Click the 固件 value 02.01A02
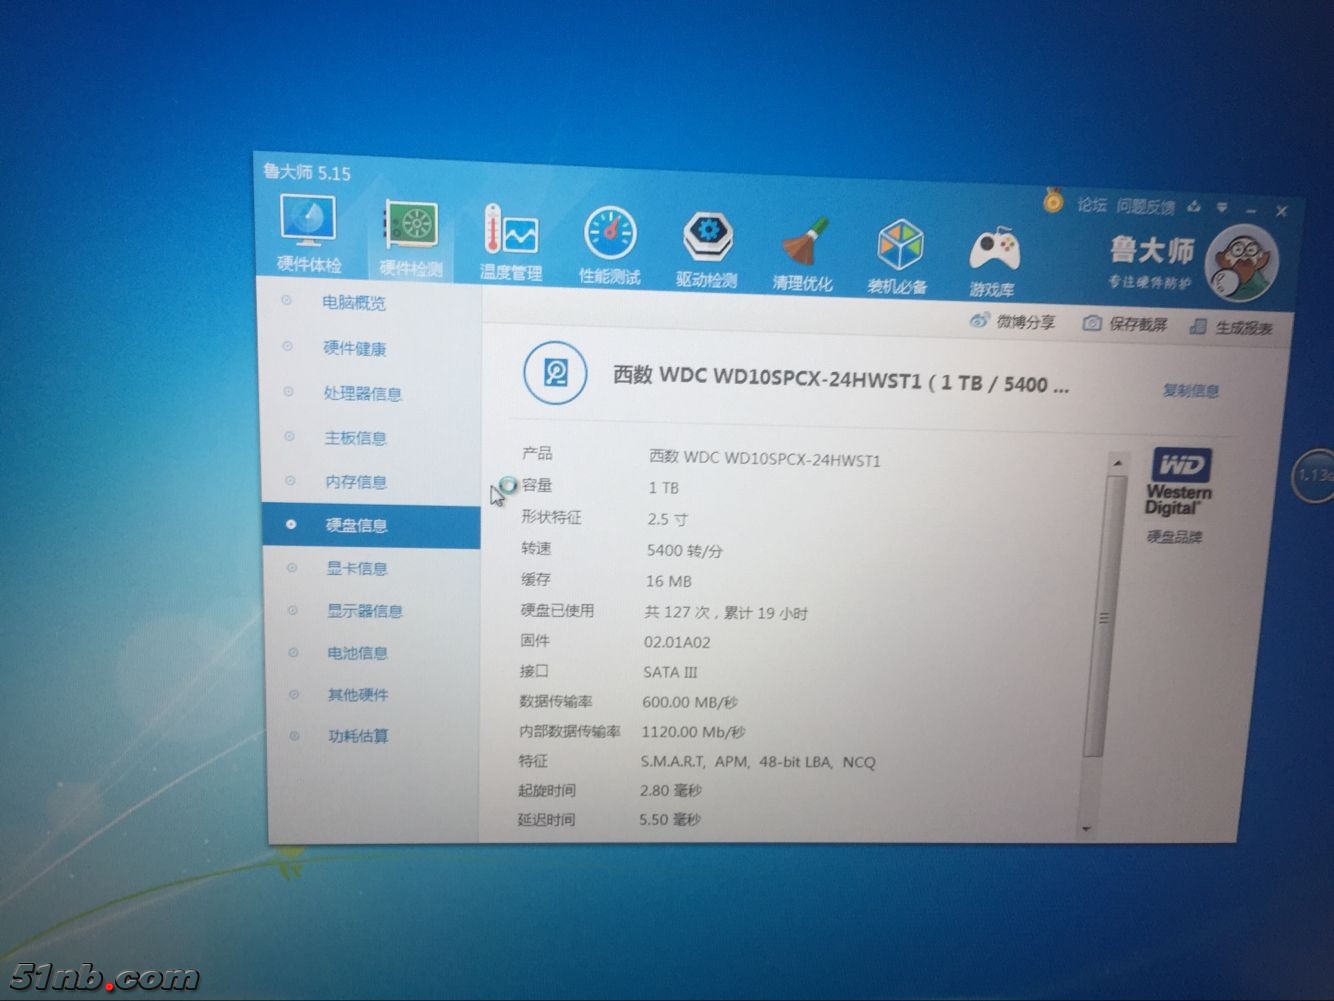The height and width of the screenshot is (1001, 1334). [x=677, y=642]
